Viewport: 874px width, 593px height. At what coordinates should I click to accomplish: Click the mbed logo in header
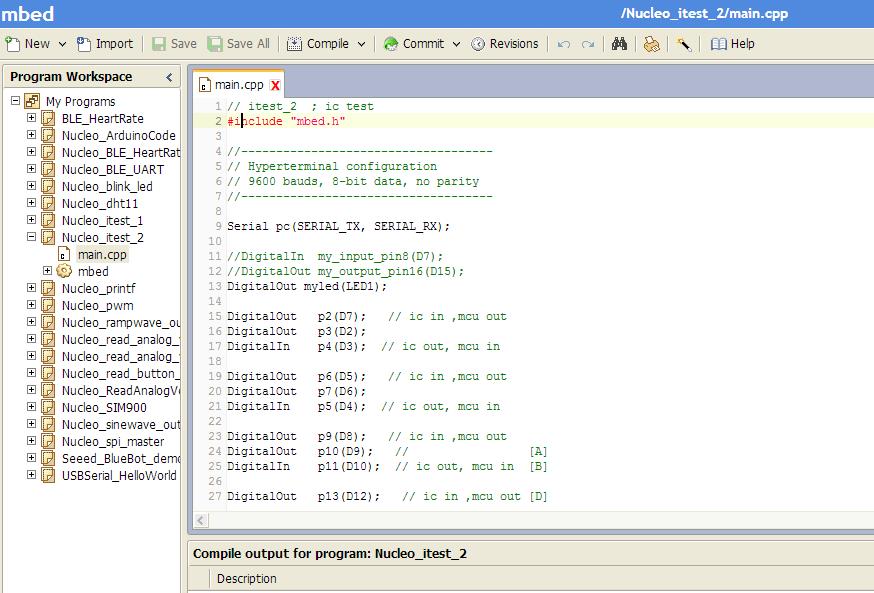tap(27, 13)
